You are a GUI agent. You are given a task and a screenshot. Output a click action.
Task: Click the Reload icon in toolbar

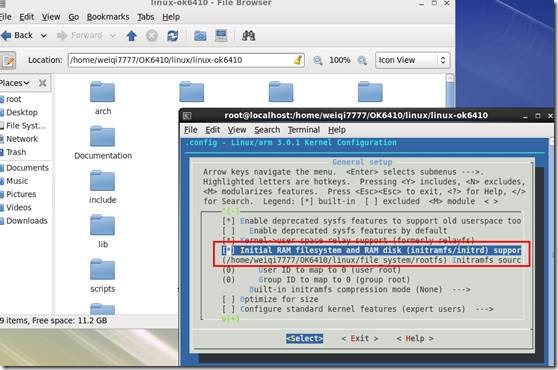click(x=173, y=36)
